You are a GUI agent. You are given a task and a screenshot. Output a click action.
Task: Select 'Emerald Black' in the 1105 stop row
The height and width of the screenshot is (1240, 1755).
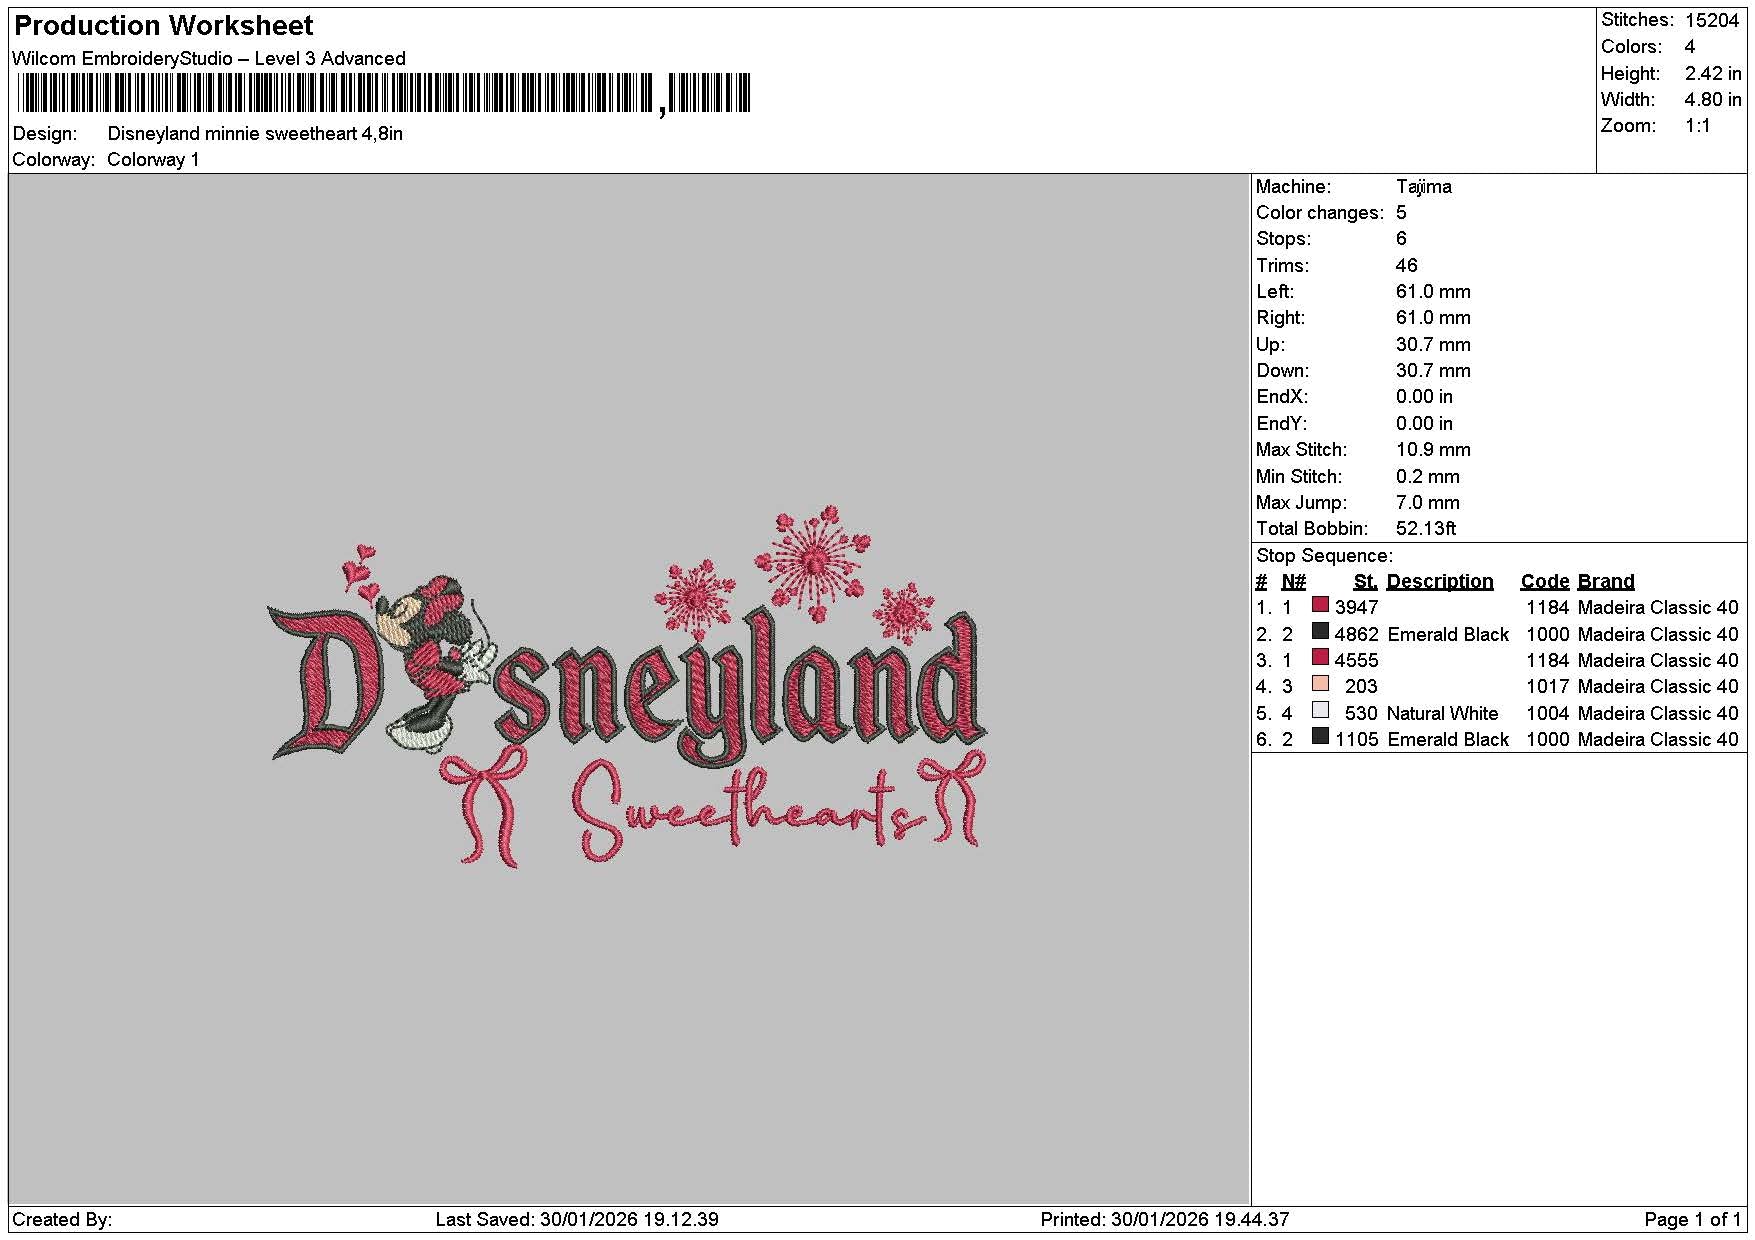pos(1448,740)
